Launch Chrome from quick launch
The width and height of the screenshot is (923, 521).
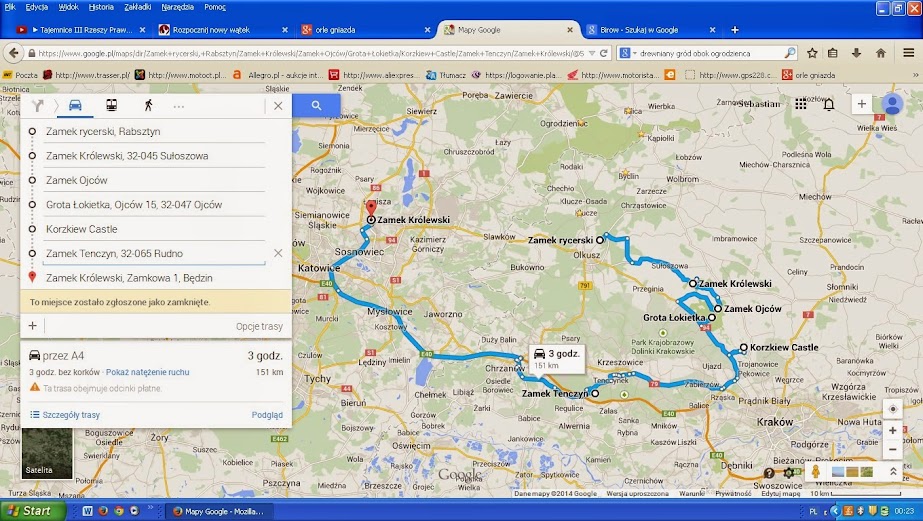click(118, 511)
